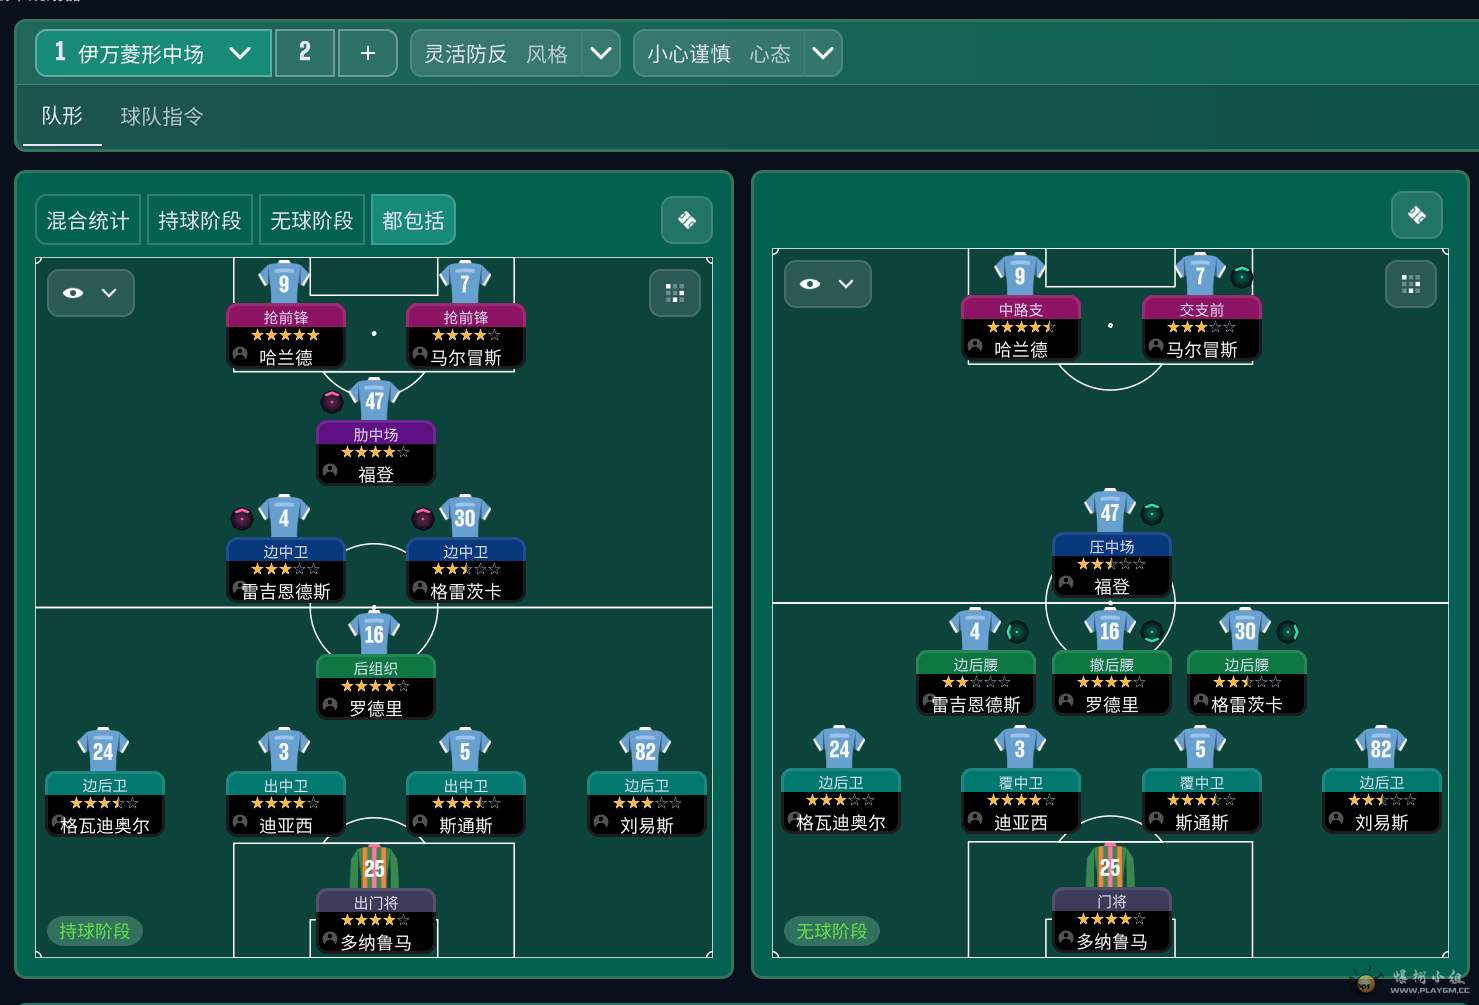Click number 9 哈兰德 shirt on left pitch

pyautogui.click(x=284, y=282)
